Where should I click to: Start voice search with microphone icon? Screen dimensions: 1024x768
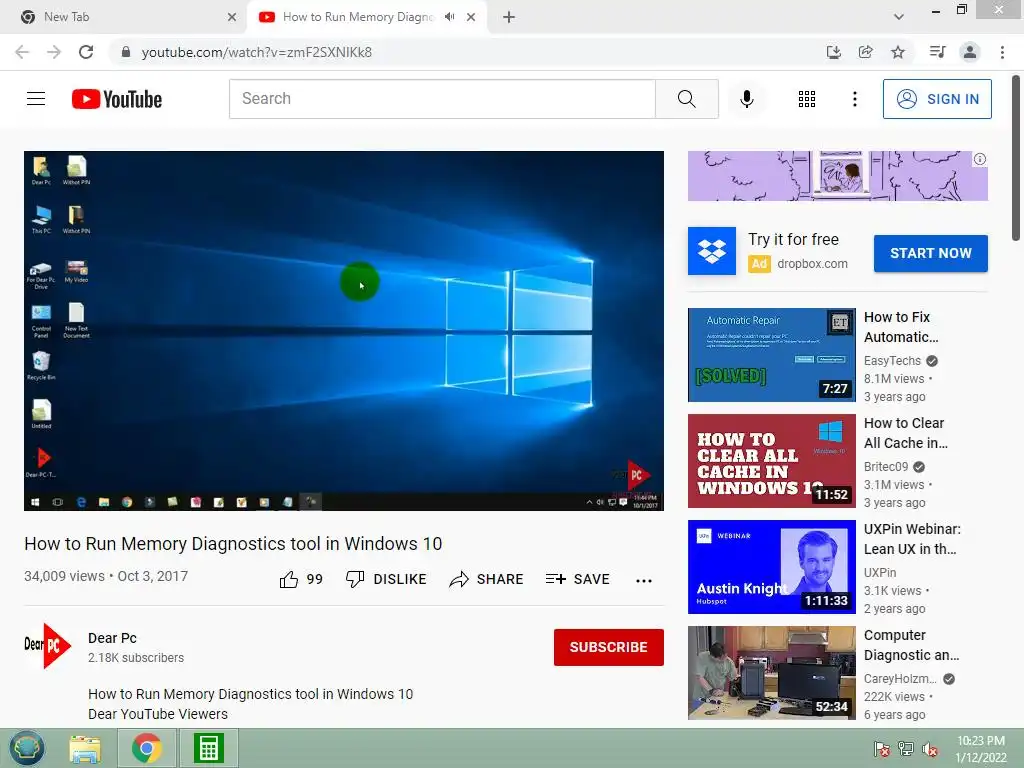[x=746, y=99]
